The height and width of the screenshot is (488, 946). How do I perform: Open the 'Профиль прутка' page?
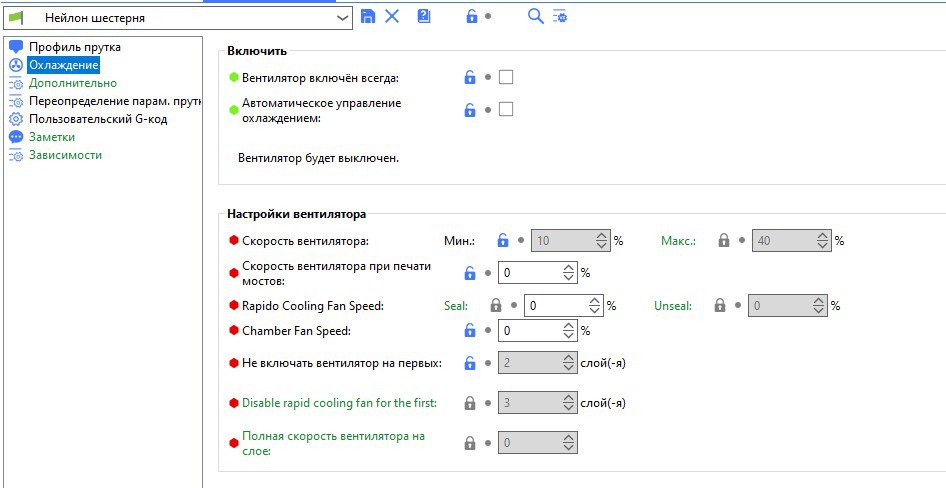click(x=75, y=47)
